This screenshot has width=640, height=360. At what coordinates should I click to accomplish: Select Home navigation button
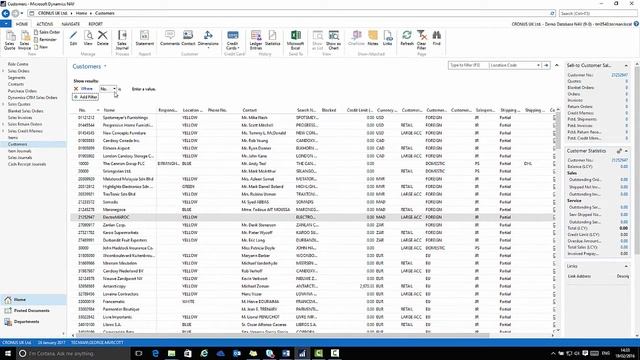click(x=33, y=300)
